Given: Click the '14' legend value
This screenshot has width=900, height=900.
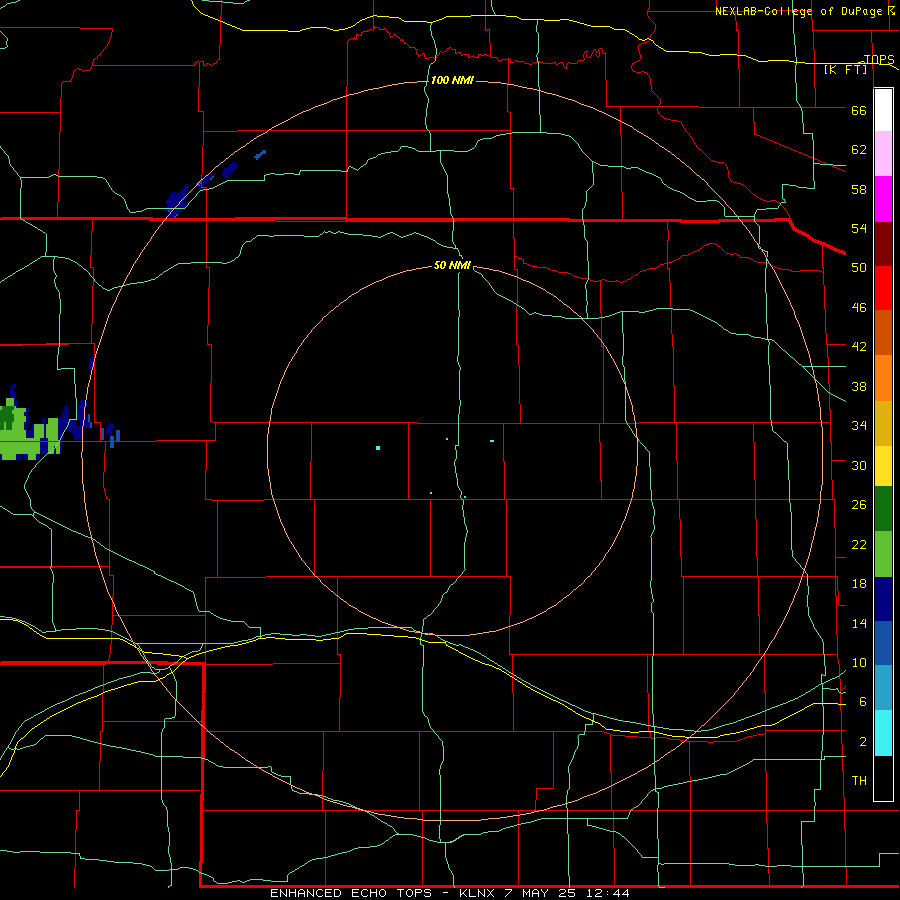Looking at the screenshot, I should pyautogui.click(x=859, y=623).
